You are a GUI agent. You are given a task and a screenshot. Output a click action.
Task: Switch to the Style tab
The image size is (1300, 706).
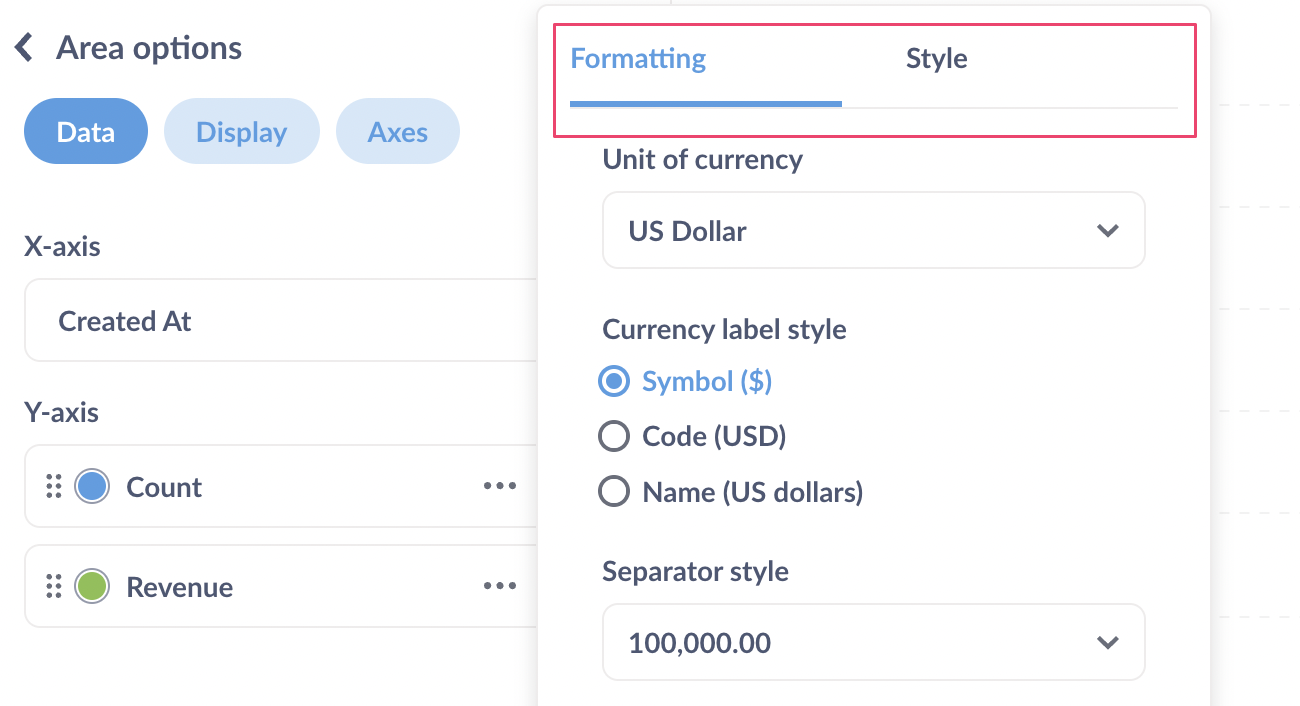(x=936, y=58)
